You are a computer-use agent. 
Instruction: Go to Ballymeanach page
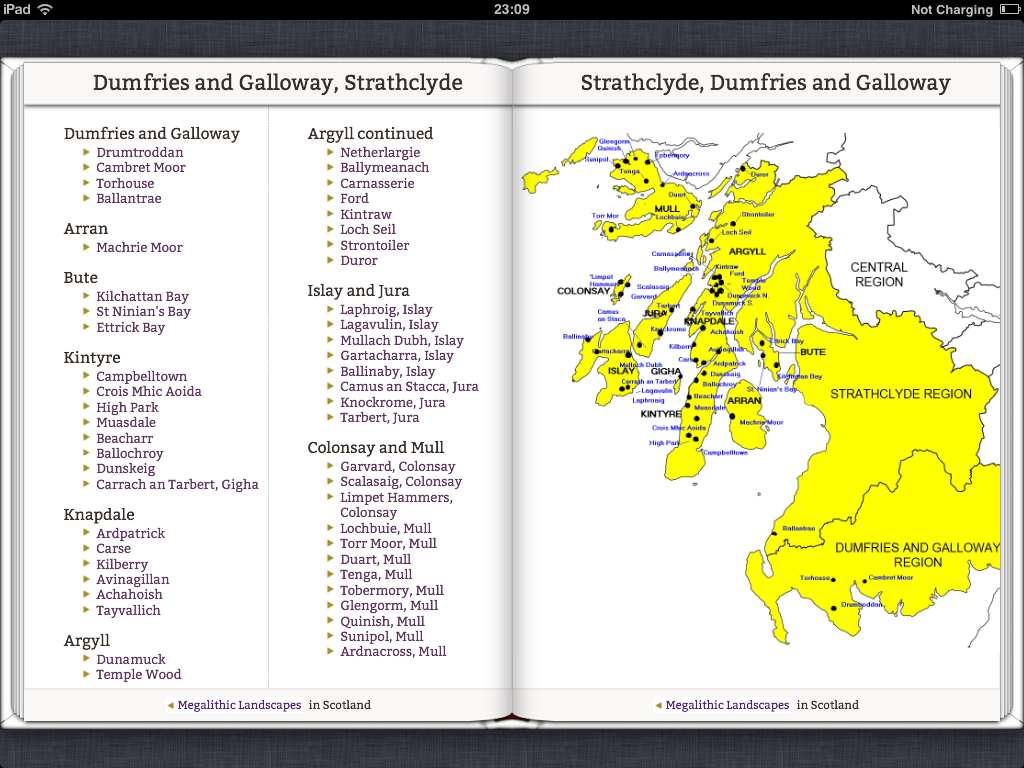(385, 168)
